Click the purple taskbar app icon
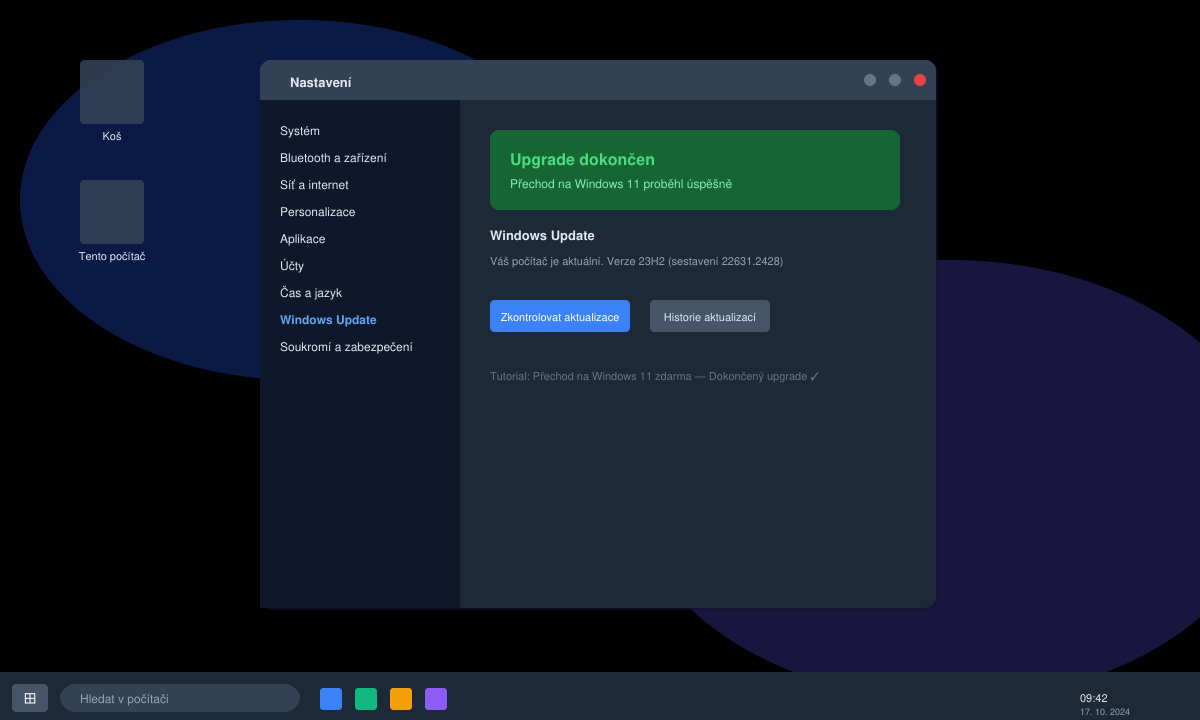This screenshot has width=1200, height=720. coord(436,699)
